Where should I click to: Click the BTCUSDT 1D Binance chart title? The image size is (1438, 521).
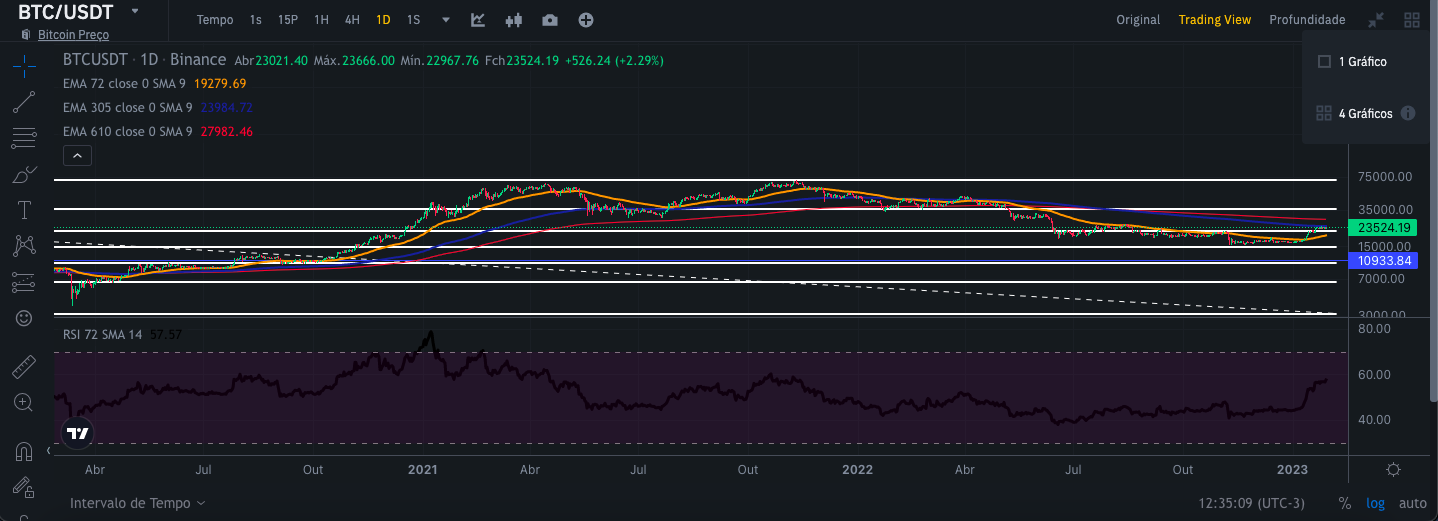pos(144,60)
